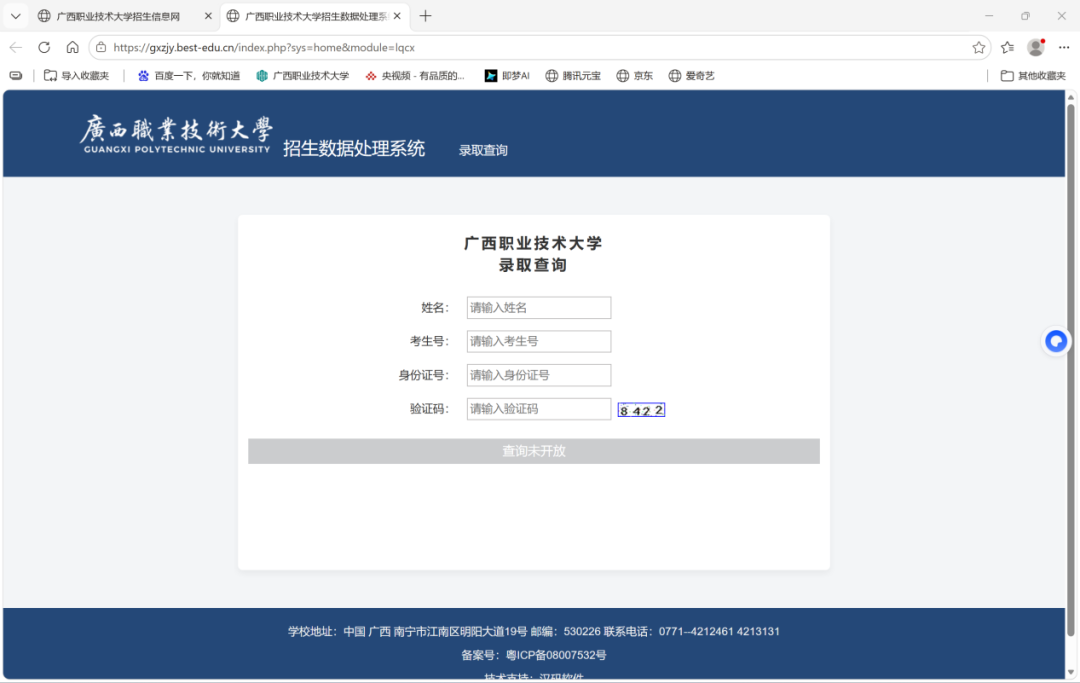Open the favorites list icon

tap(1007, 48)
